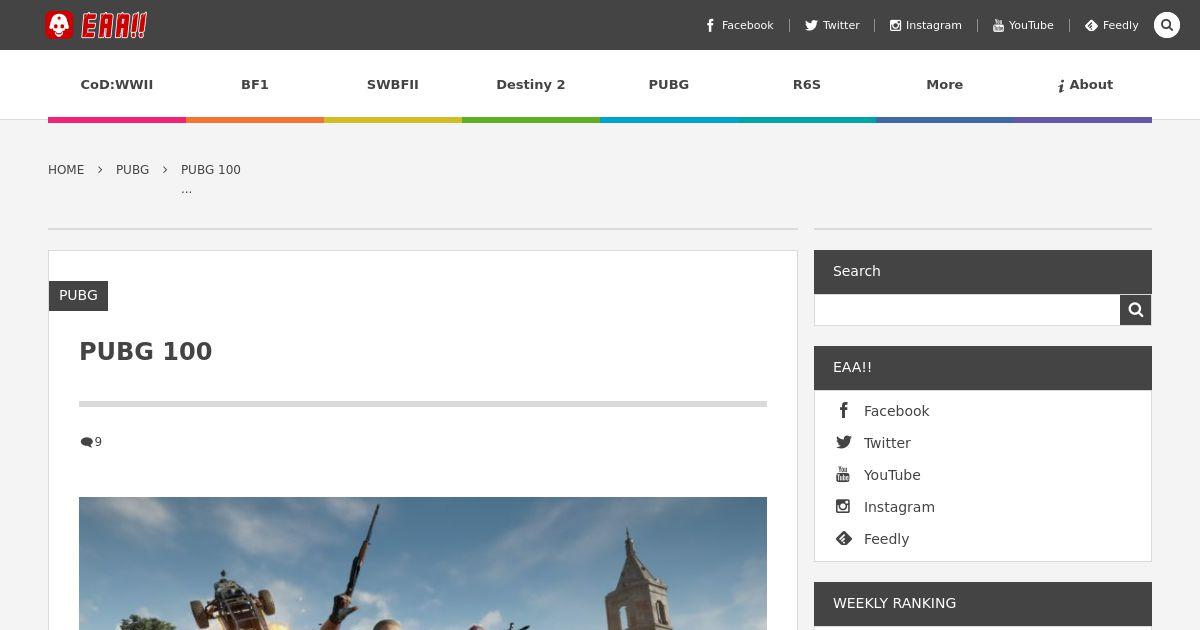Viewport: 1200px width, 630px height.
Task: Click the Facebook icon in top bar
Action: [710, 26]
